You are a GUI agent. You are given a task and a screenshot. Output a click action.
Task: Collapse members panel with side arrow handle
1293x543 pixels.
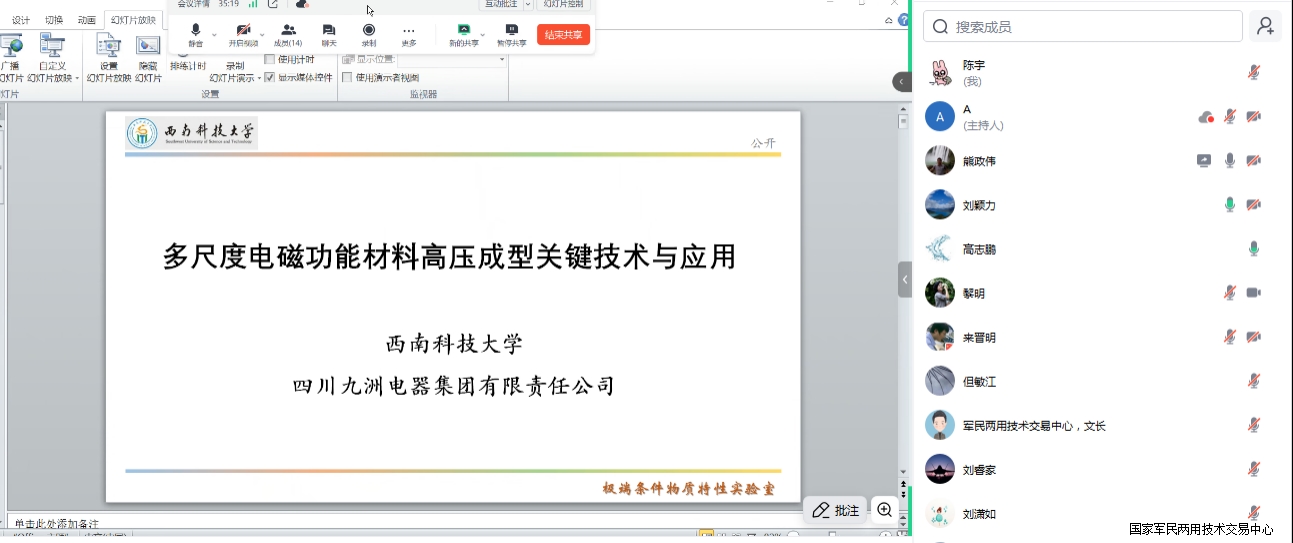(904, 280)
